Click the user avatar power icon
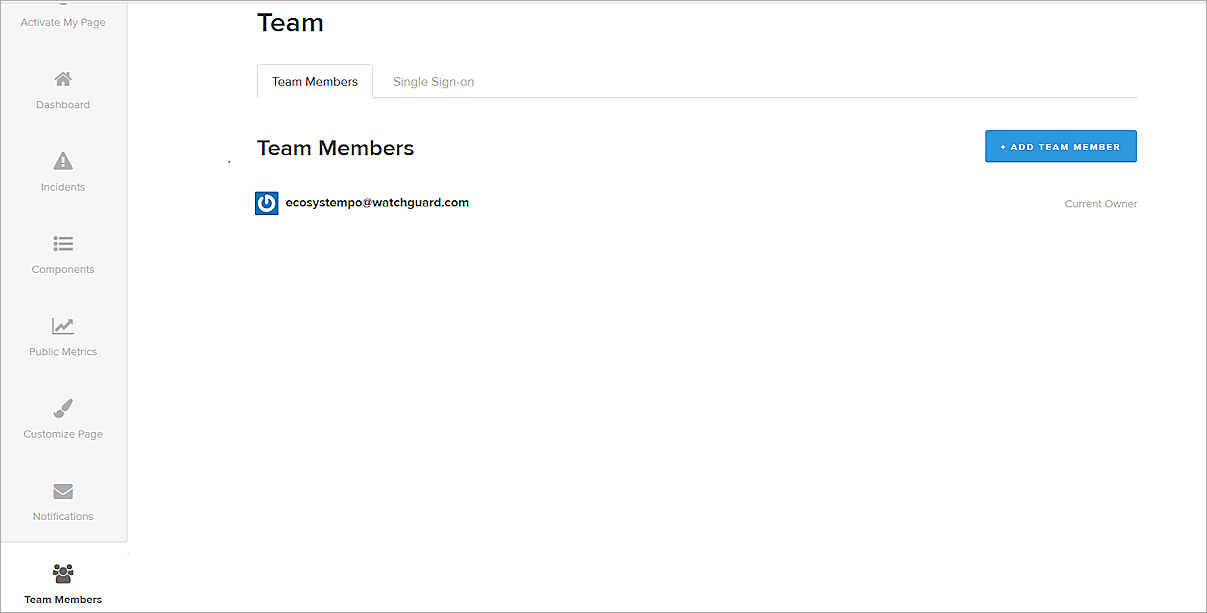 (x=267, y=203)
